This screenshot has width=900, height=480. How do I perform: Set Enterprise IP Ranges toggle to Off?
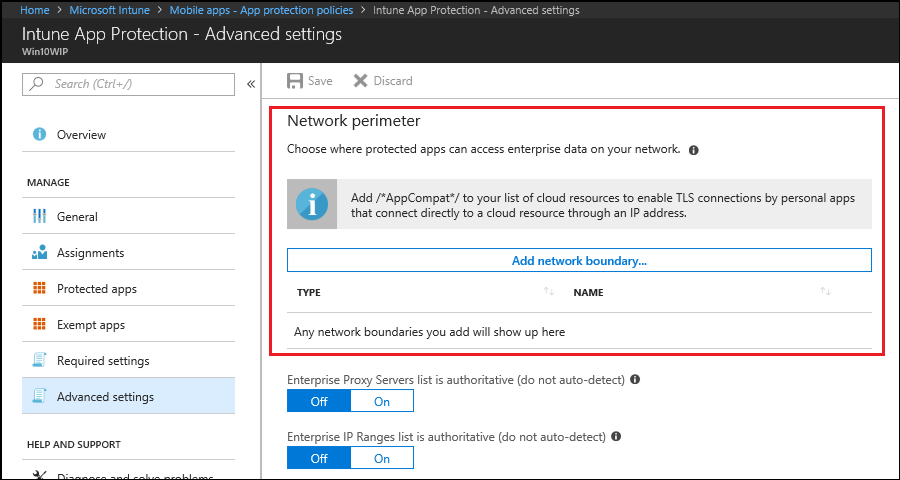coord(318,458)
